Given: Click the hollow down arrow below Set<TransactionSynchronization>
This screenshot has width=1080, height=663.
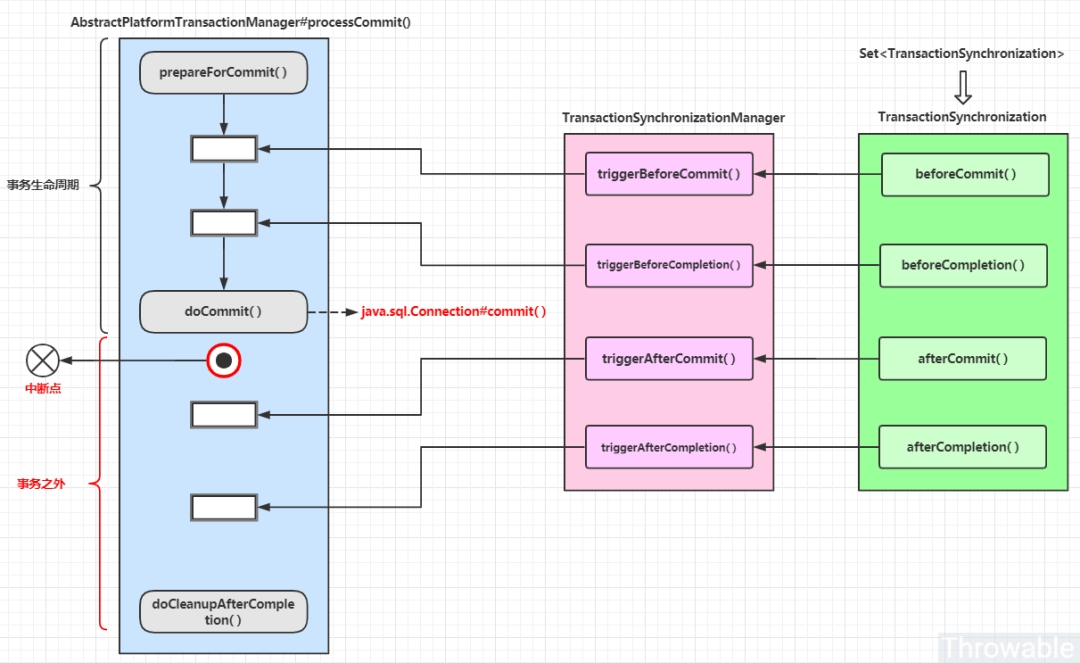Looking at the screenshot, I should (x=963, y=87).
